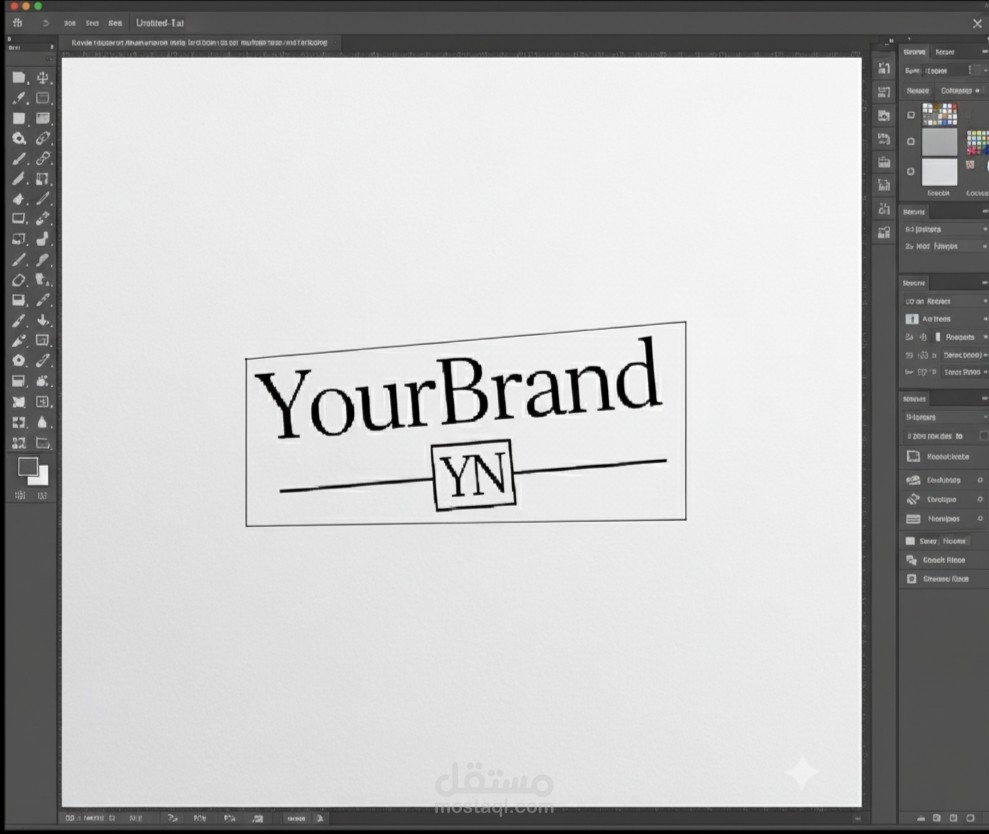Open the 'Inecr' dropdown field
The height and width of the screenshot is (834, 989).
click(964, 372)
